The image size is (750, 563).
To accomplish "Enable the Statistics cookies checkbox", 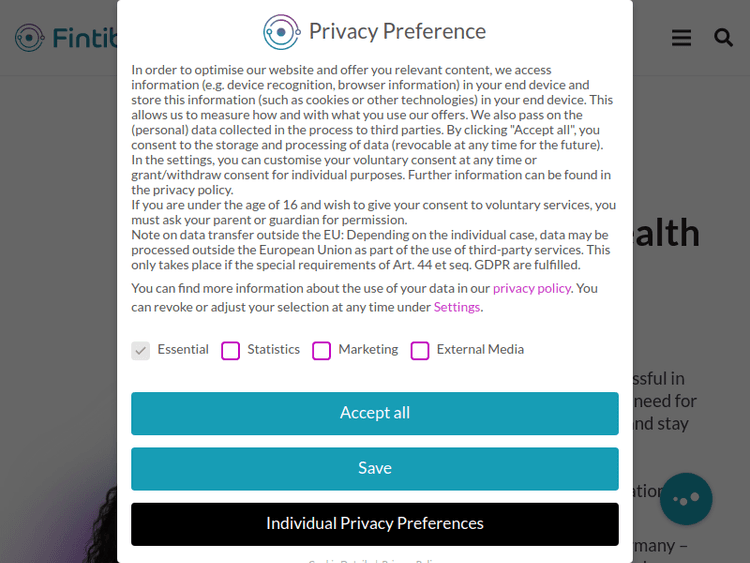I will point(231,351).
